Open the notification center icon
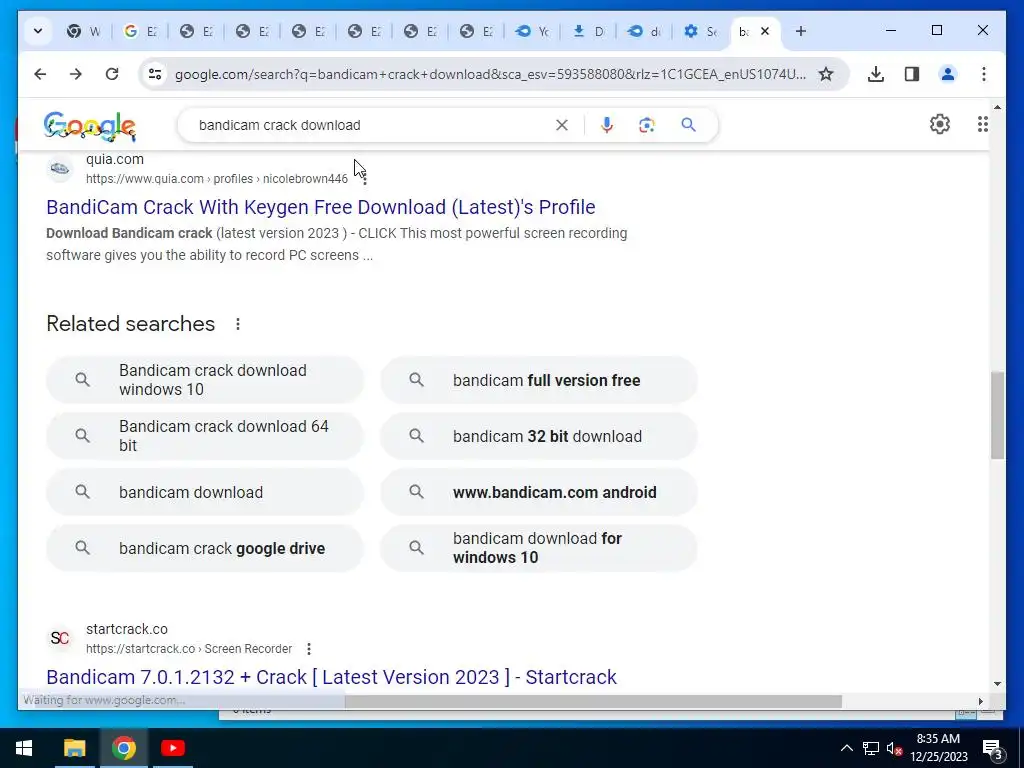 click(x=992, y=748)
